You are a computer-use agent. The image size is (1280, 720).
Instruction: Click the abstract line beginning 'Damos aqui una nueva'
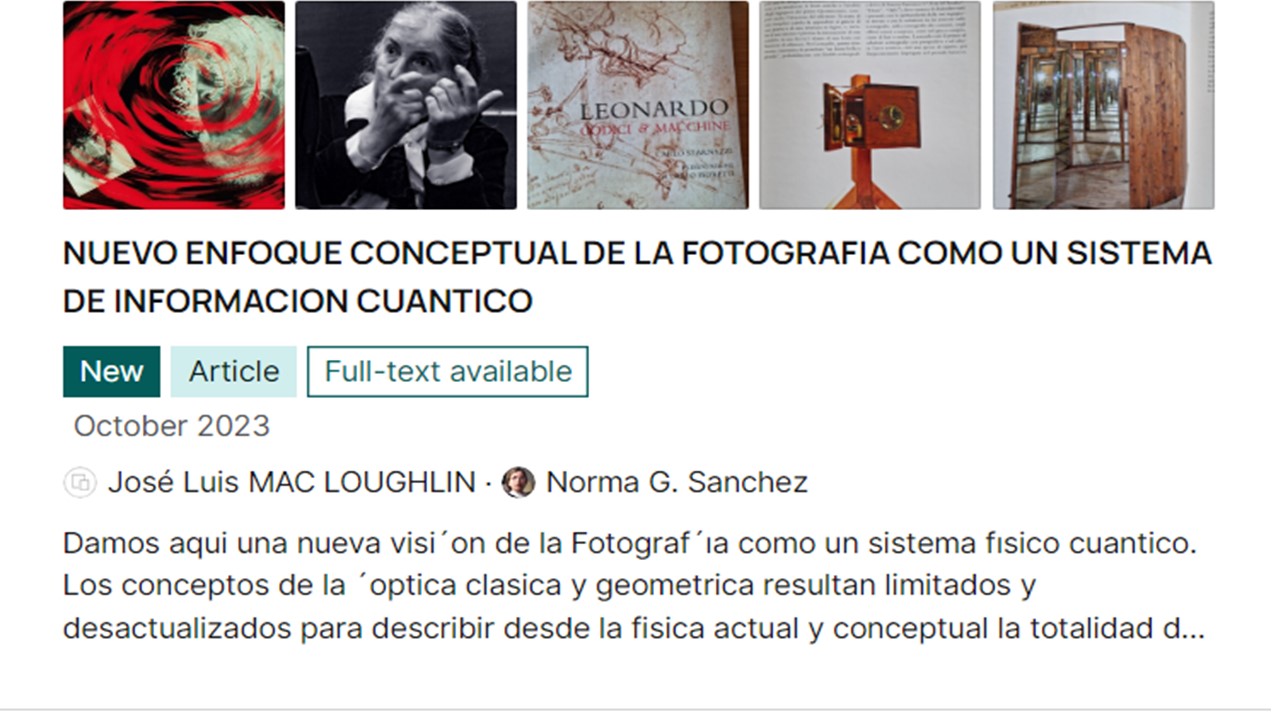click(630, 544)
